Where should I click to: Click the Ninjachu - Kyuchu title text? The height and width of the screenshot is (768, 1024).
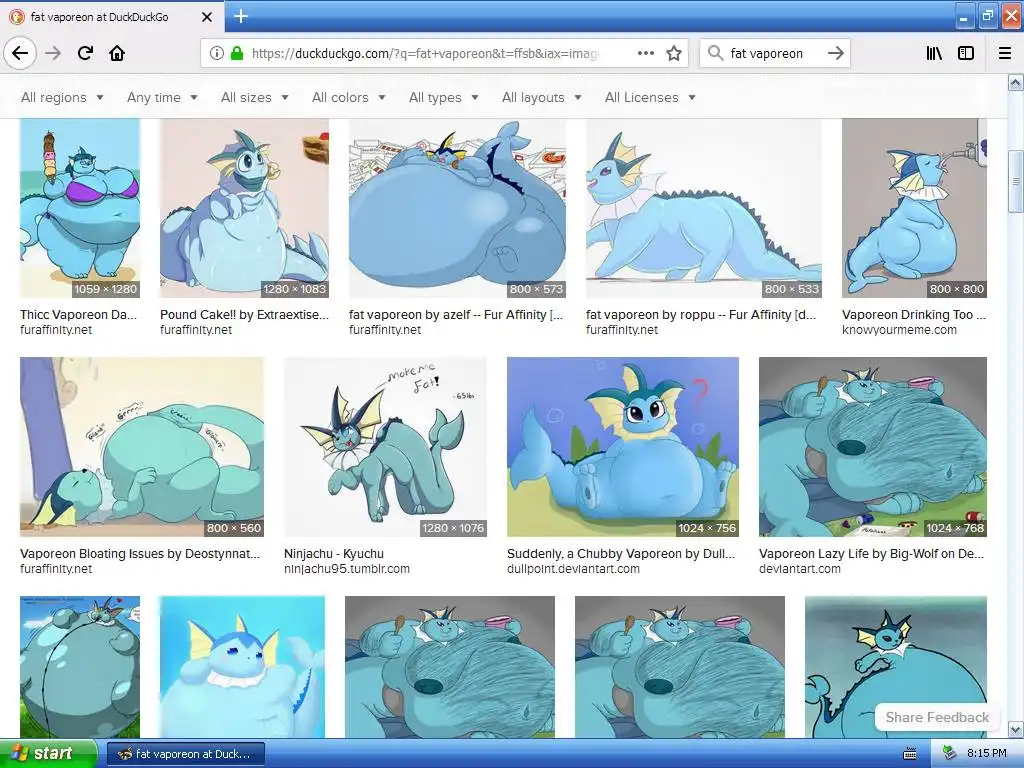tap(334, 554)
